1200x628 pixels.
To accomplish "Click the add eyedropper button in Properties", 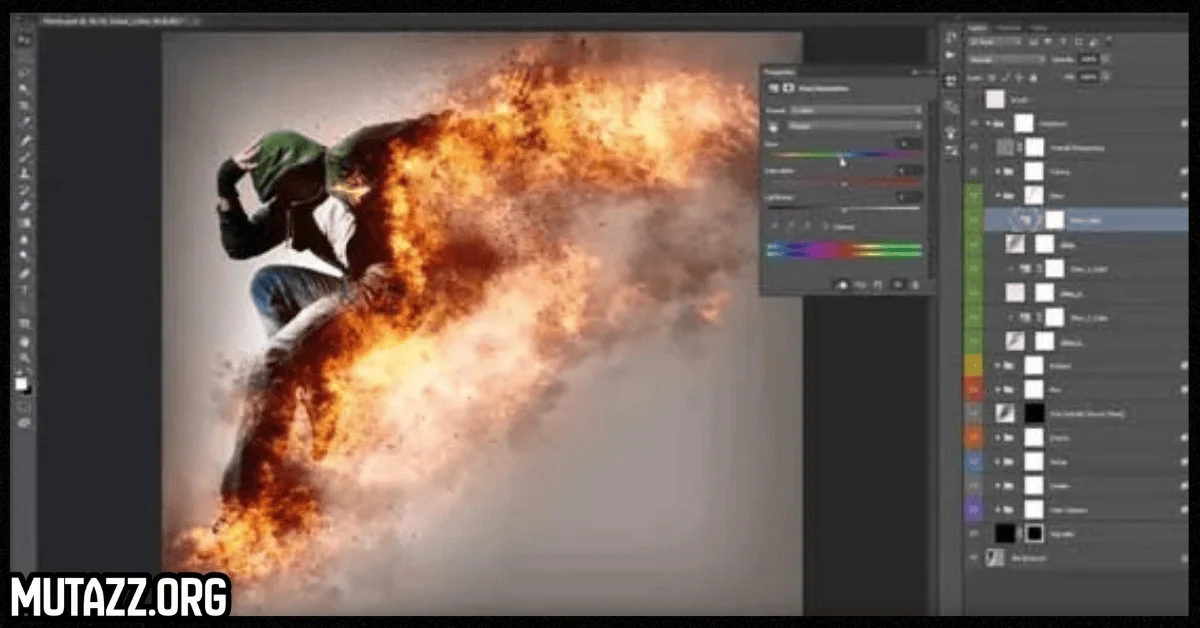I will tap(790, 226).
